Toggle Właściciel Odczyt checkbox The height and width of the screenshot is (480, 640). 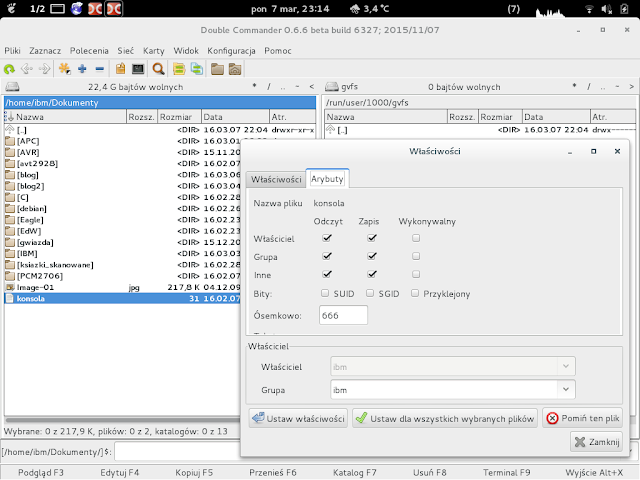(327, 238)
